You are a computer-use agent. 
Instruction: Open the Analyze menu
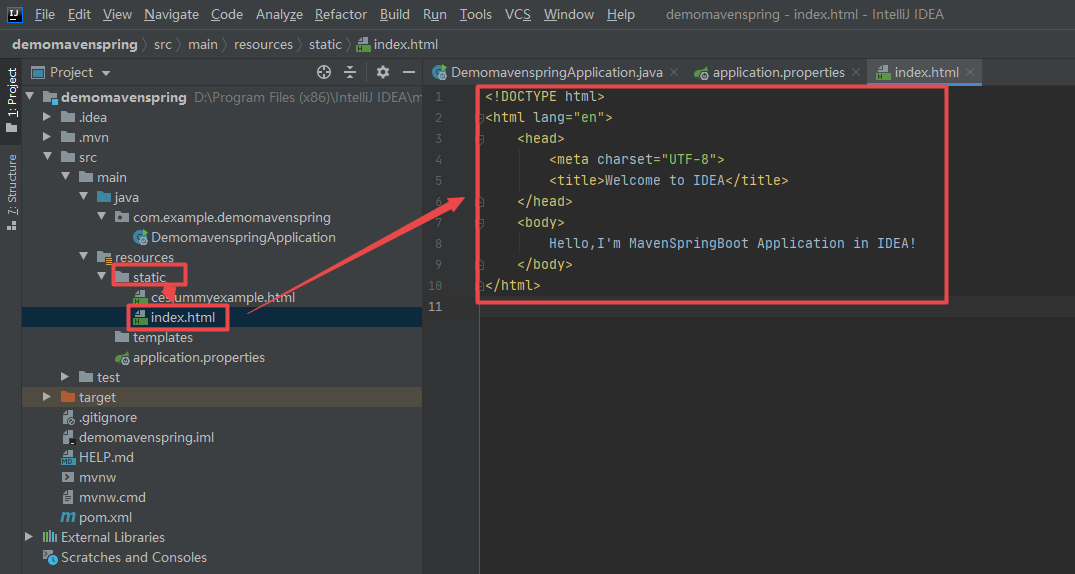click(x=279, y=14)
